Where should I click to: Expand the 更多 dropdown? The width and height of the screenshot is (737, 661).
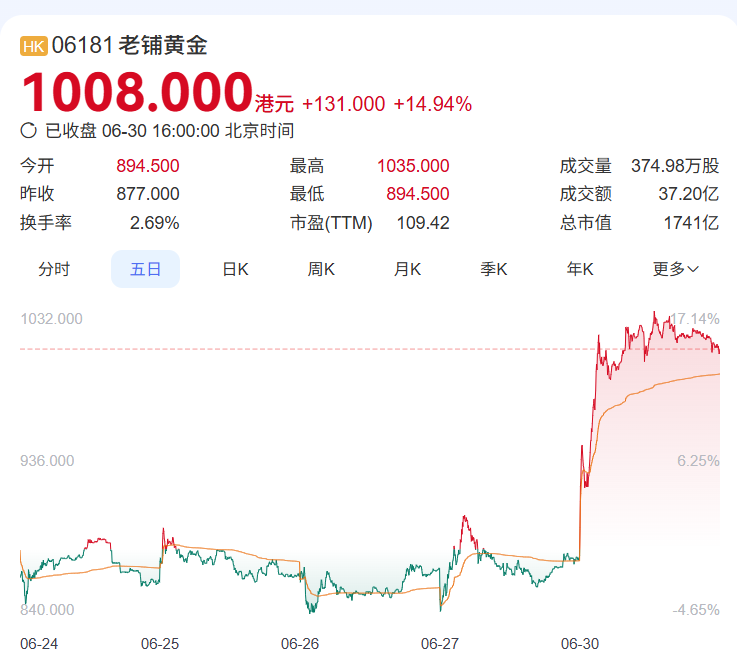point(675,269)
